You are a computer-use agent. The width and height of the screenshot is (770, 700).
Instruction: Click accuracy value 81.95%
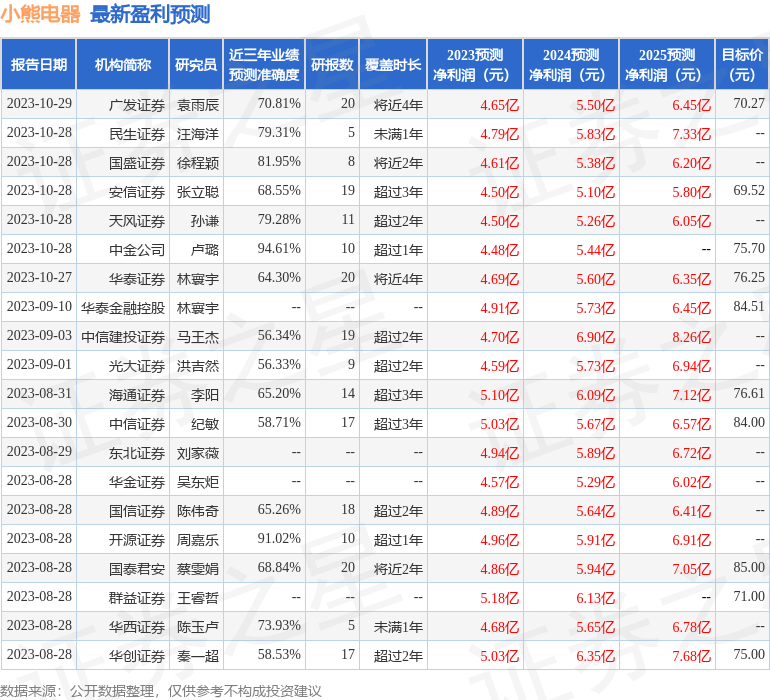coord(279,162)
